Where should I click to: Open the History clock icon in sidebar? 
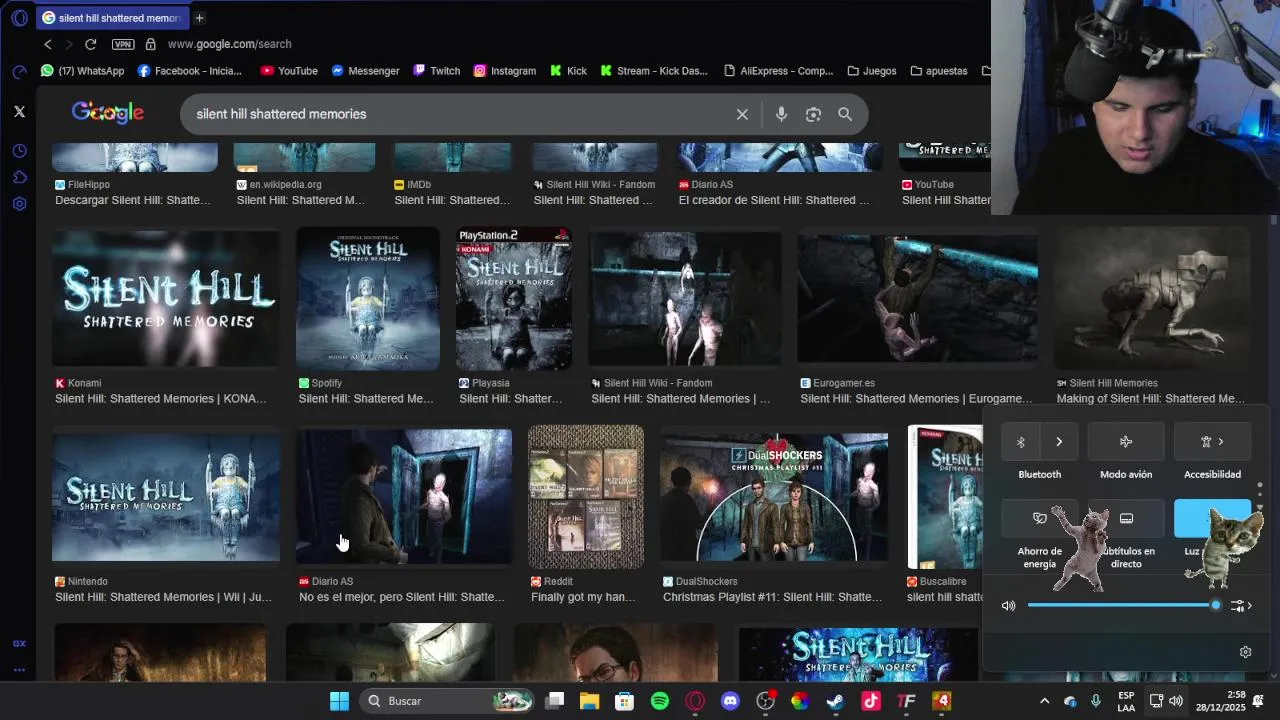click(x=19, y=151)
